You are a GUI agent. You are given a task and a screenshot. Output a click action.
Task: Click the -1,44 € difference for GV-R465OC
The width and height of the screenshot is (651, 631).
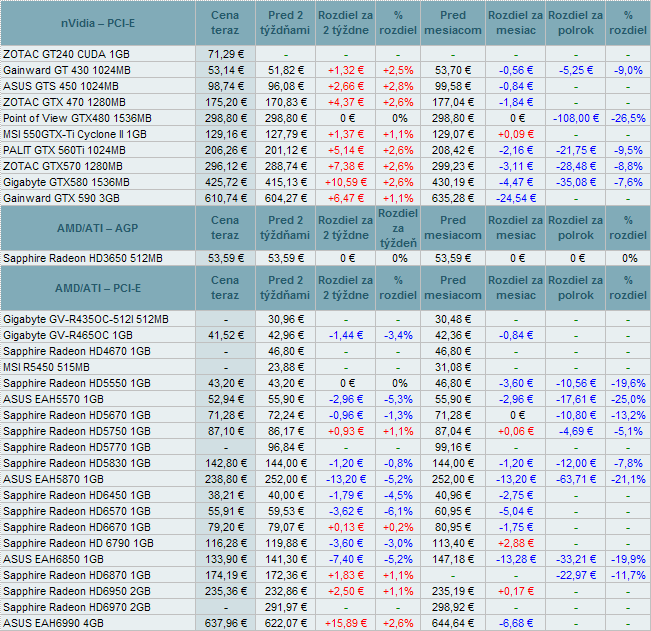click(x=346, y=335)
